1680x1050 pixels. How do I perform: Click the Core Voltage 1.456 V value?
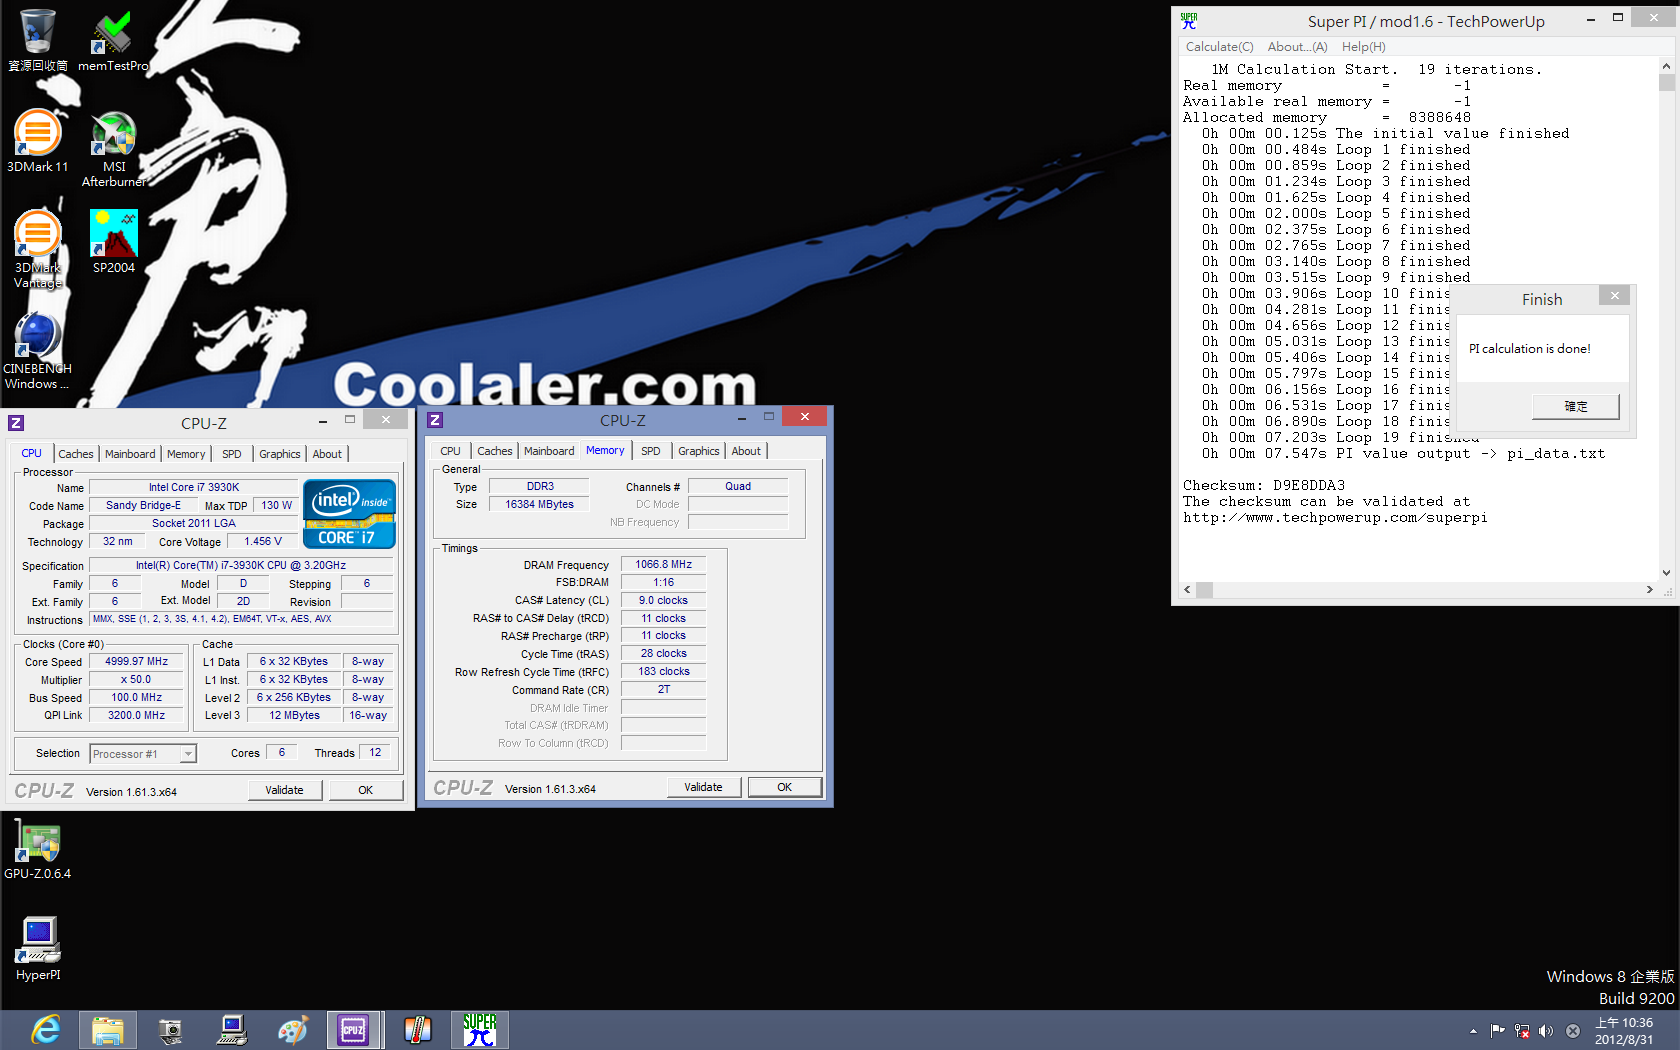pos(263,542)
